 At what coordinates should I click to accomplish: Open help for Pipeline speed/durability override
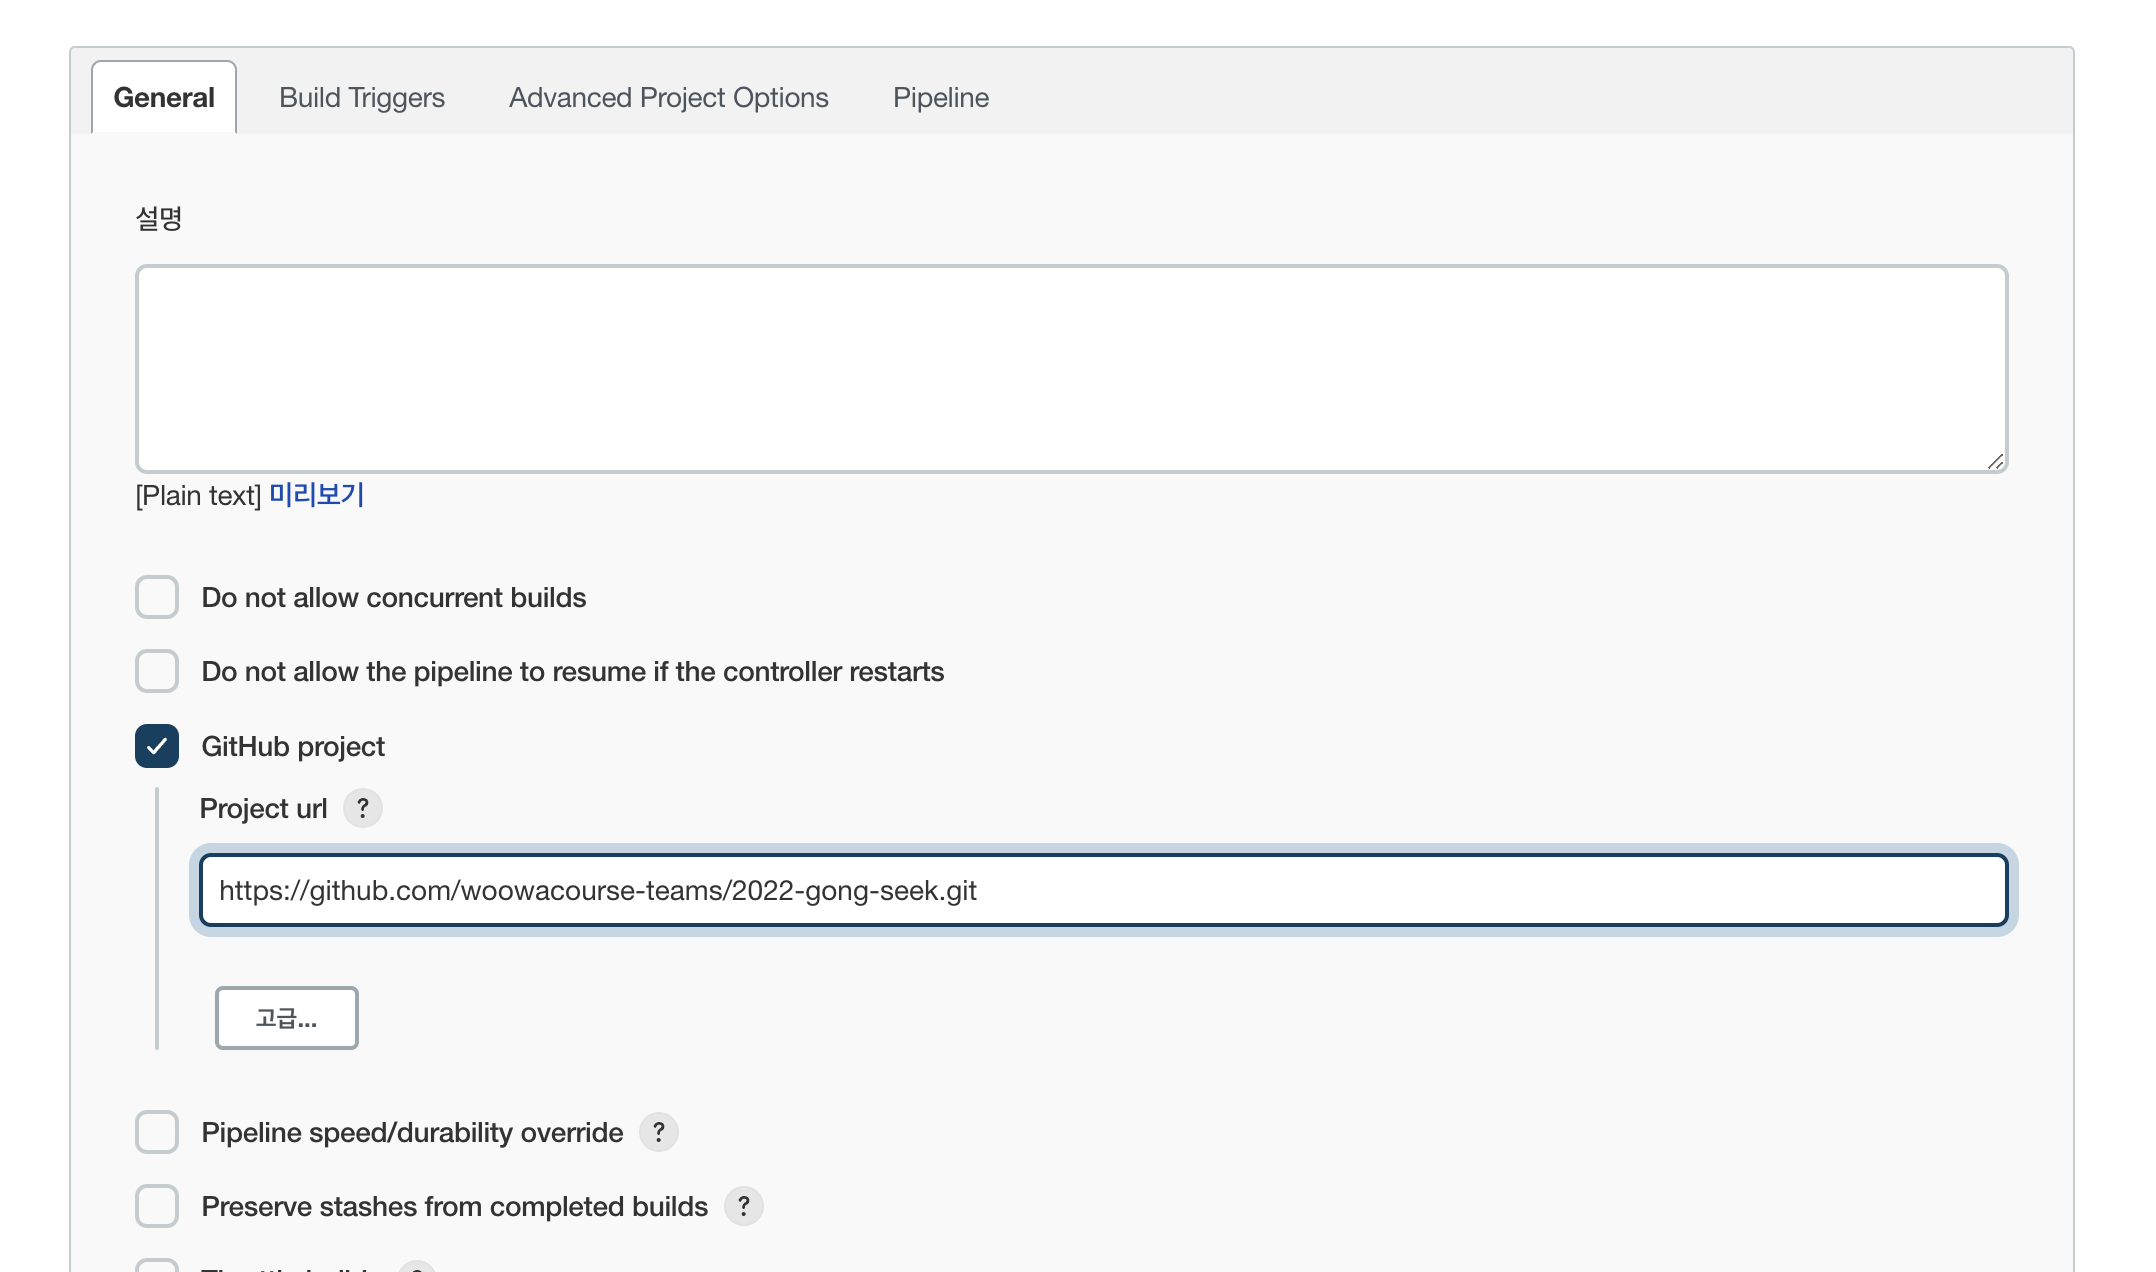click(658, 1132)
